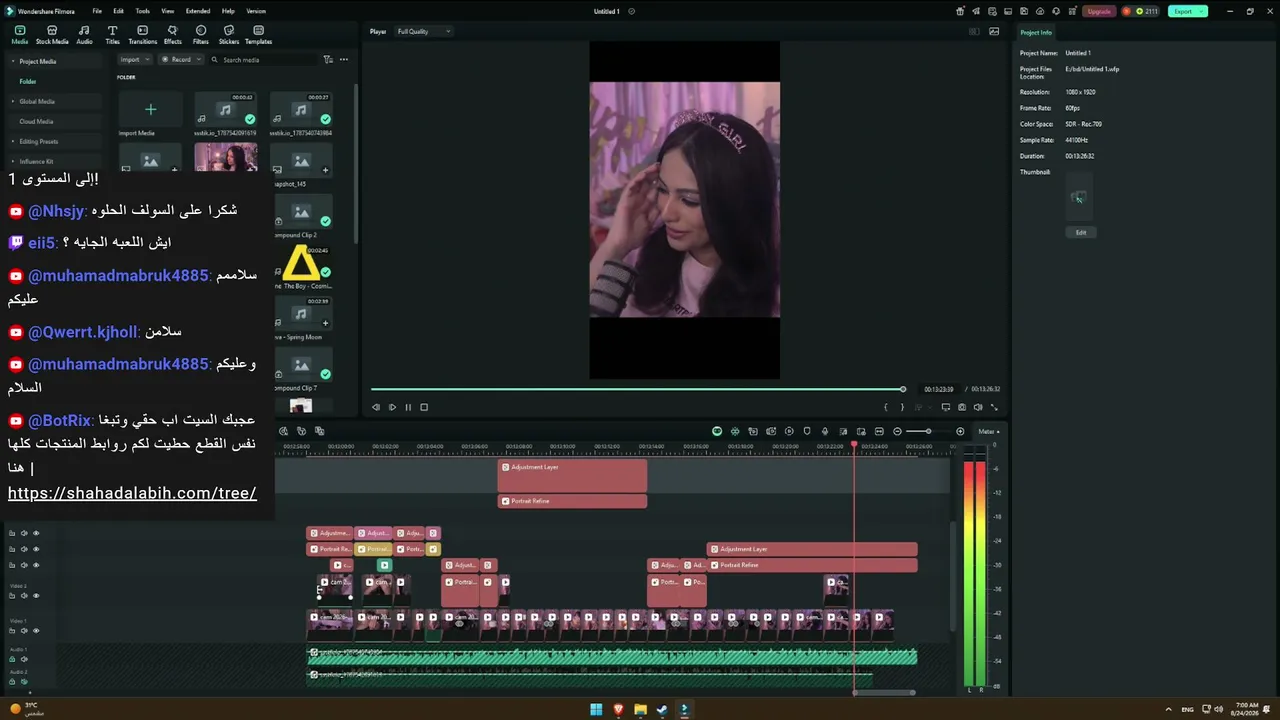Screen dimensions: 1280x720
Task: Select the Media tab icon
Action: (20, 35)
